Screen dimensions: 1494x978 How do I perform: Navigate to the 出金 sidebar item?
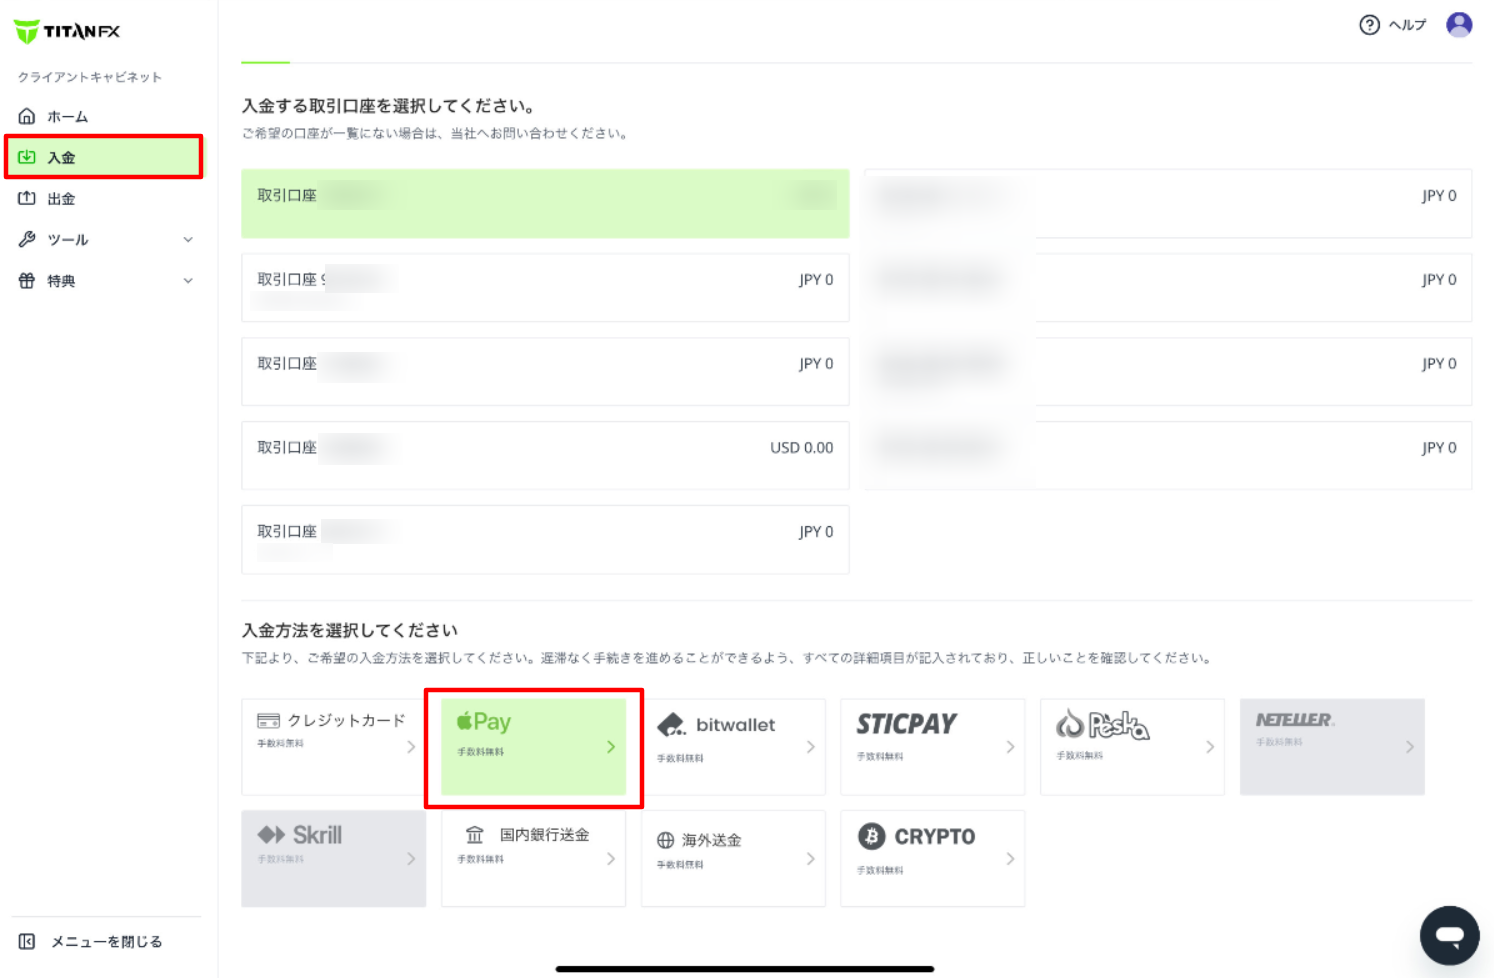pyautogui.click(x=60, y=198)
